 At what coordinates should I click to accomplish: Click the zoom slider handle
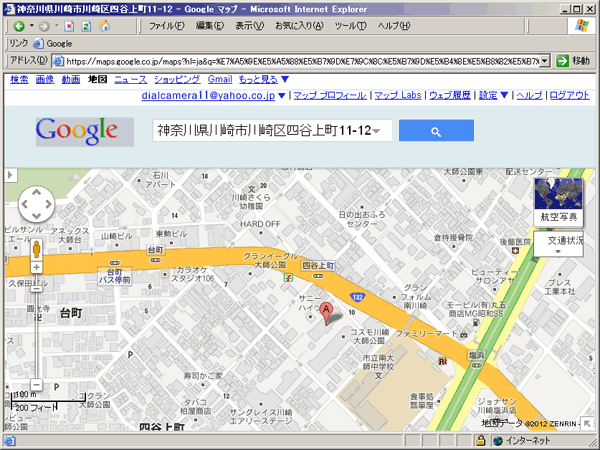pyautogui.click(x=36, y=287)
